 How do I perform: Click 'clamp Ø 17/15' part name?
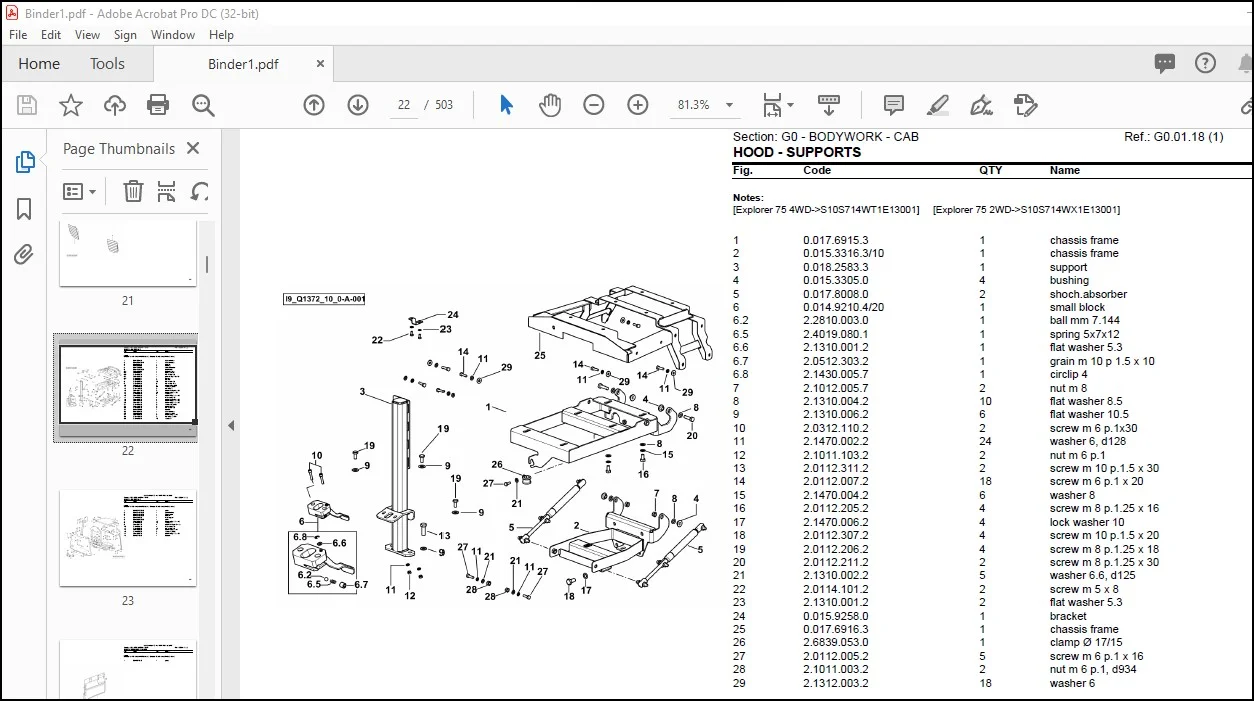pos(1085,643)
